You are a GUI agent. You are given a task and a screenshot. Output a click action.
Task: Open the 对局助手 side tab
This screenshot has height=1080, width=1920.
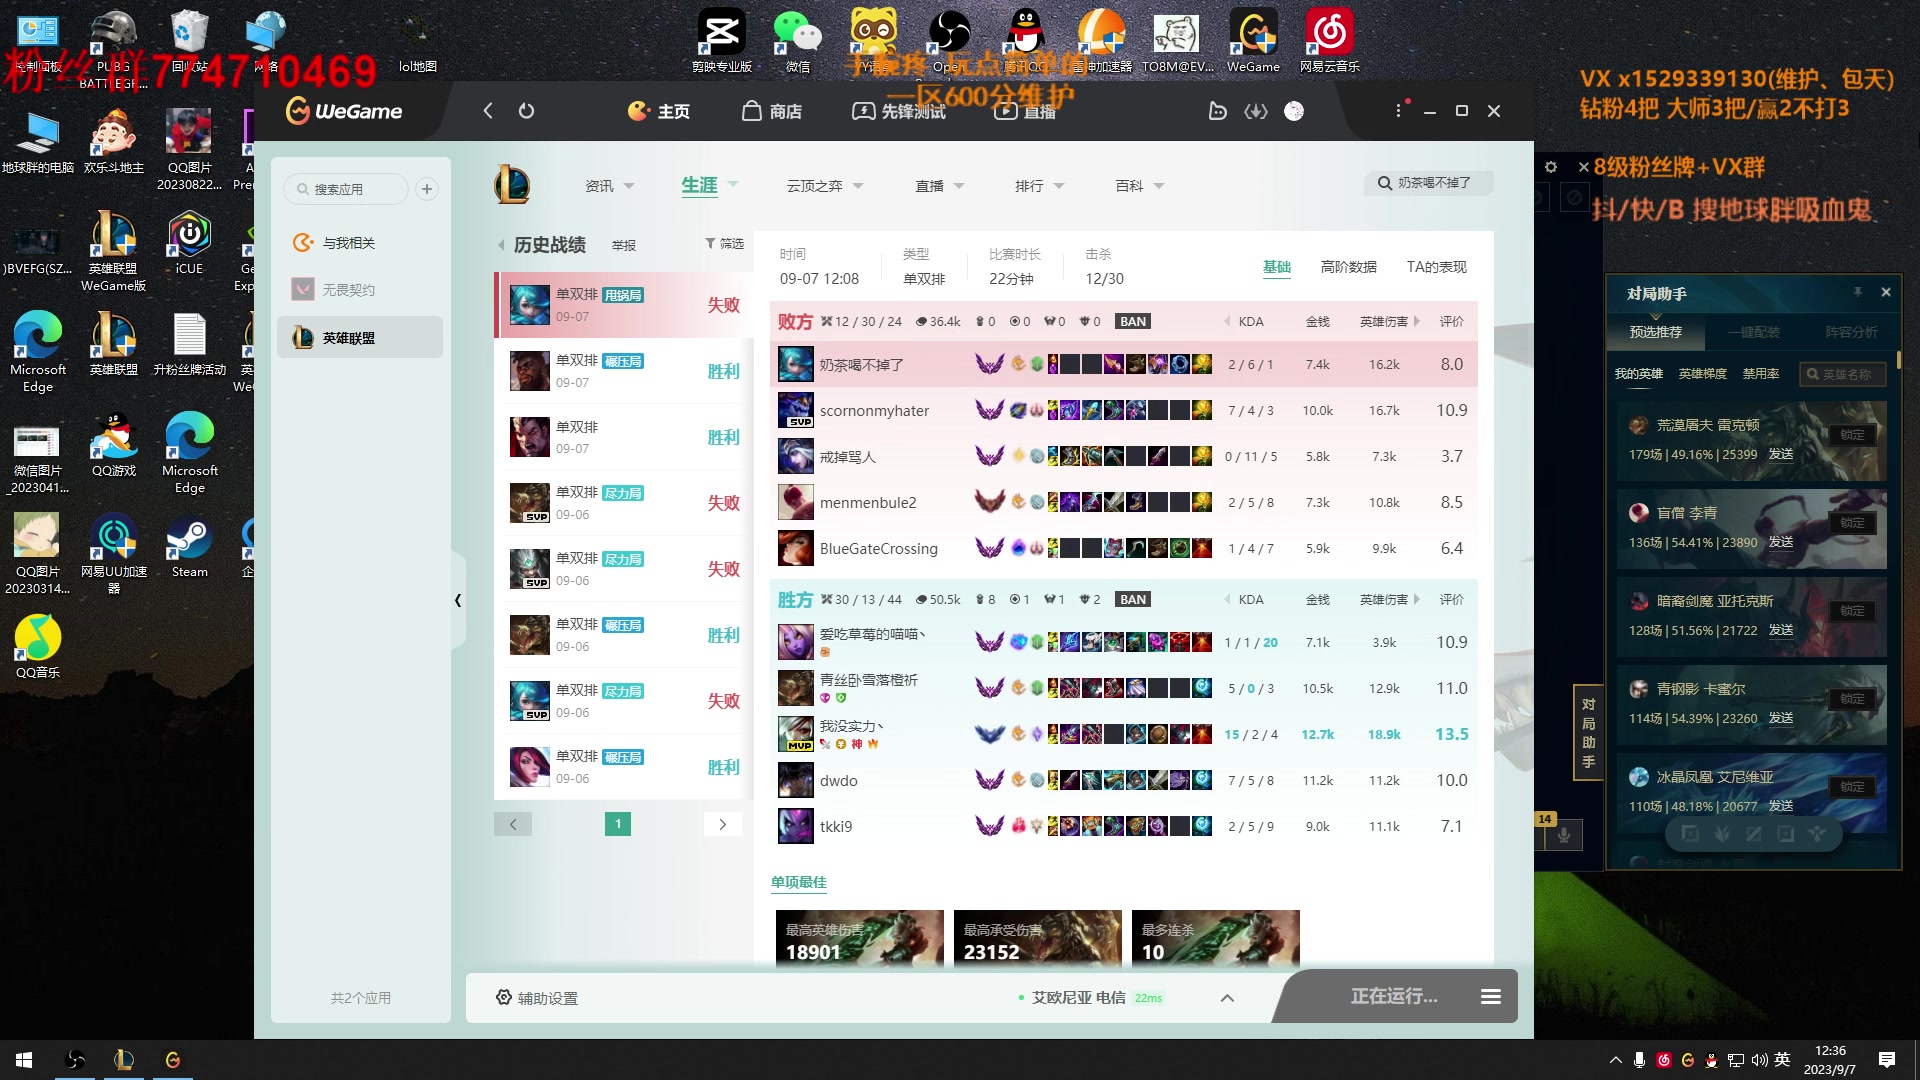1588,732
